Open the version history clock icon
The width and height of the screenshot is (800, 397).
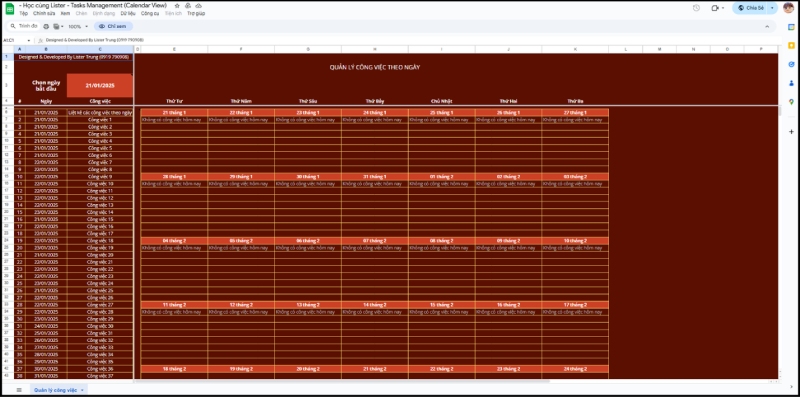coord(696,8)
